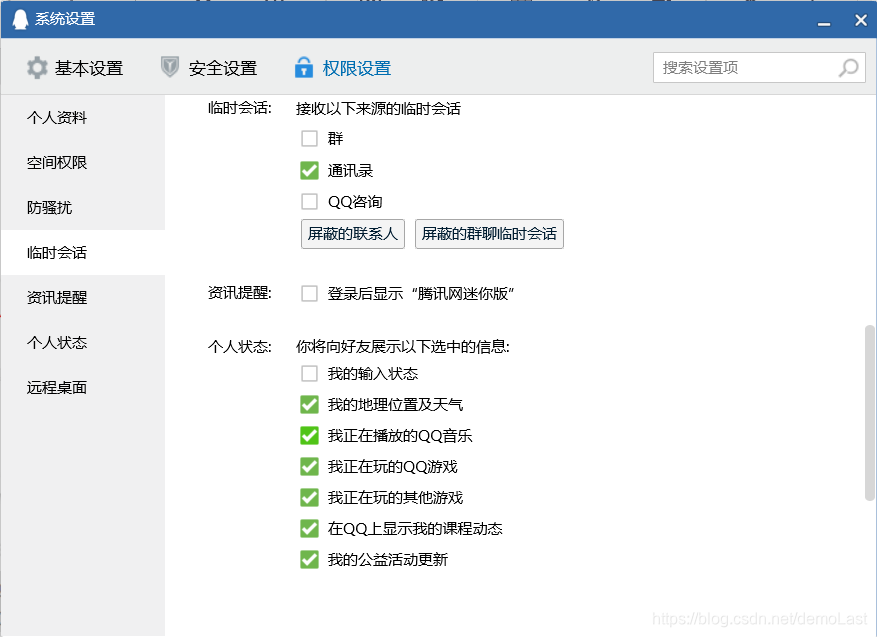Select 临时会话 in the sidebar
The width and height of the screenshot is (877, 637).
point(83,253)
